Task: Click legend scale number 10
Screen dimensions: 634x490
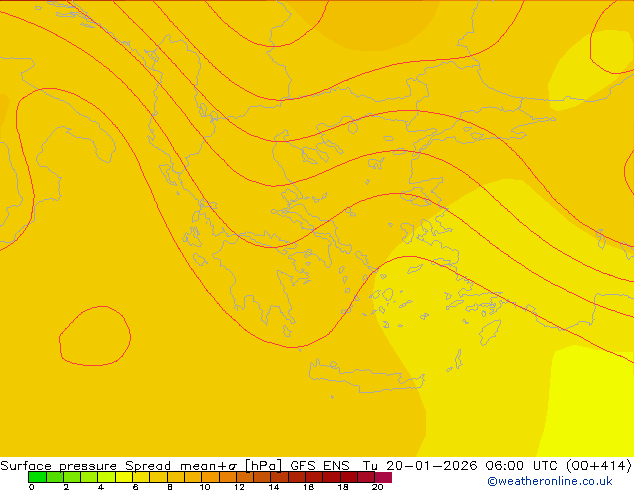Action: pyautogui.click(x=204, y=487)
